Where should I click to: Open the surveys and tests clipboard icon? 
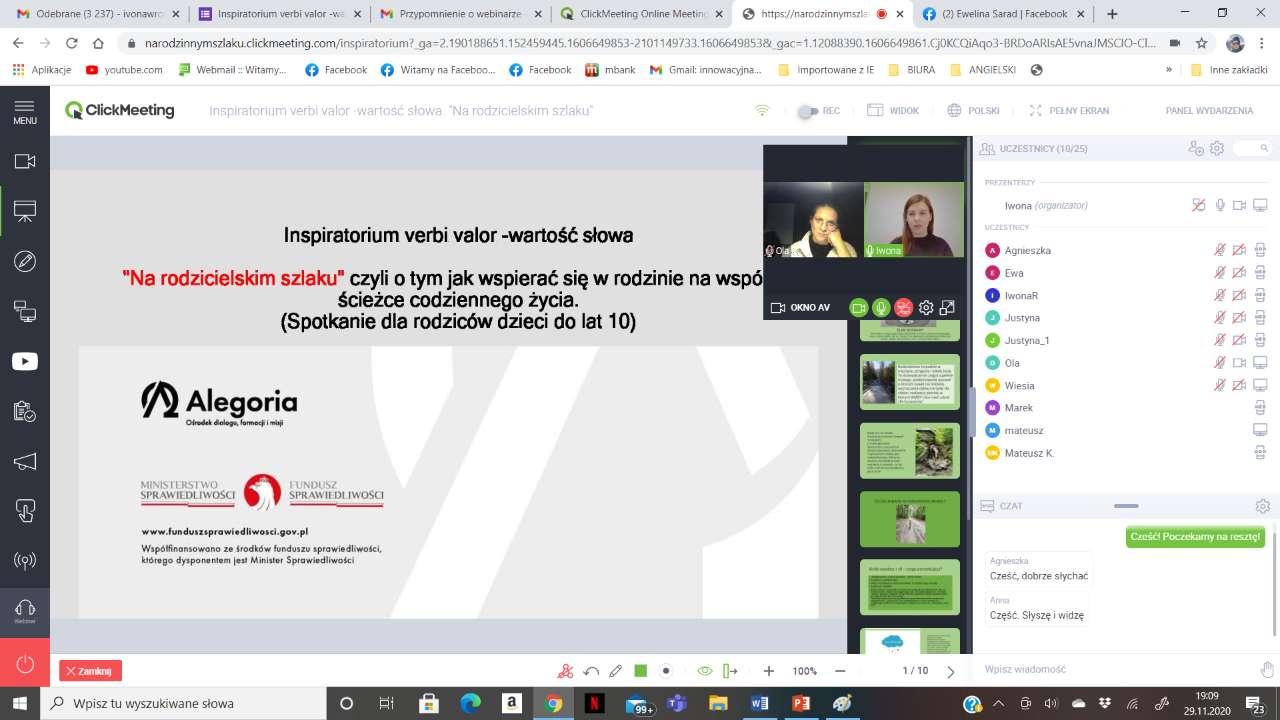coord(24,411)
